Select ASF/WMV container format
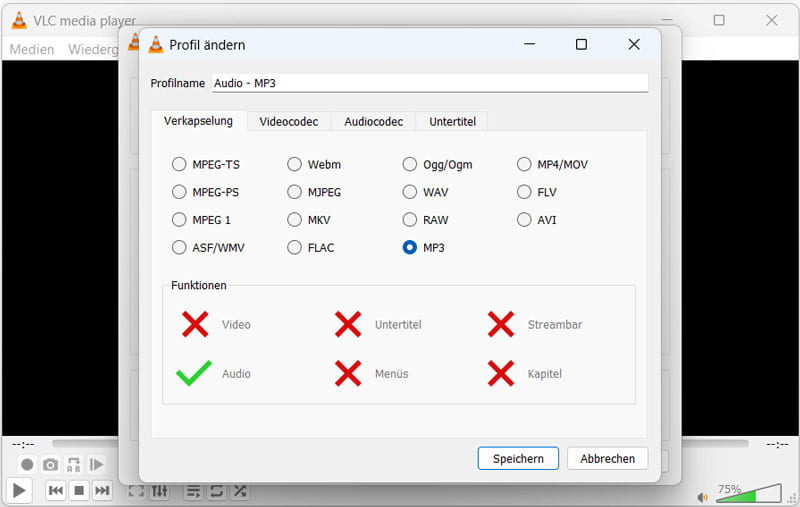 [x=179, y=247]
